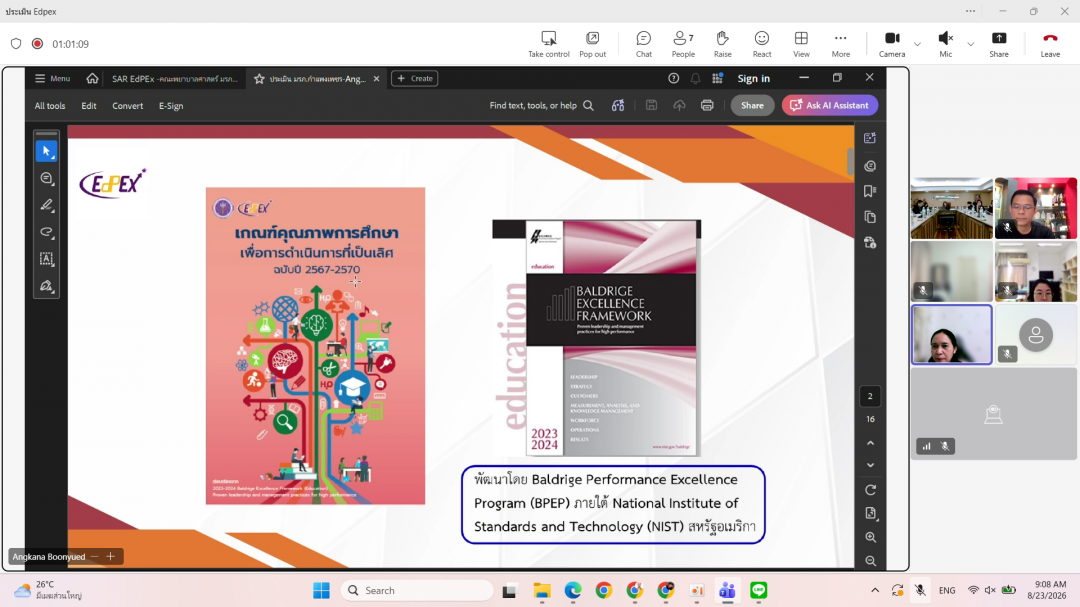
Task: Zoom out of the PDF
Action: (871, 562)
